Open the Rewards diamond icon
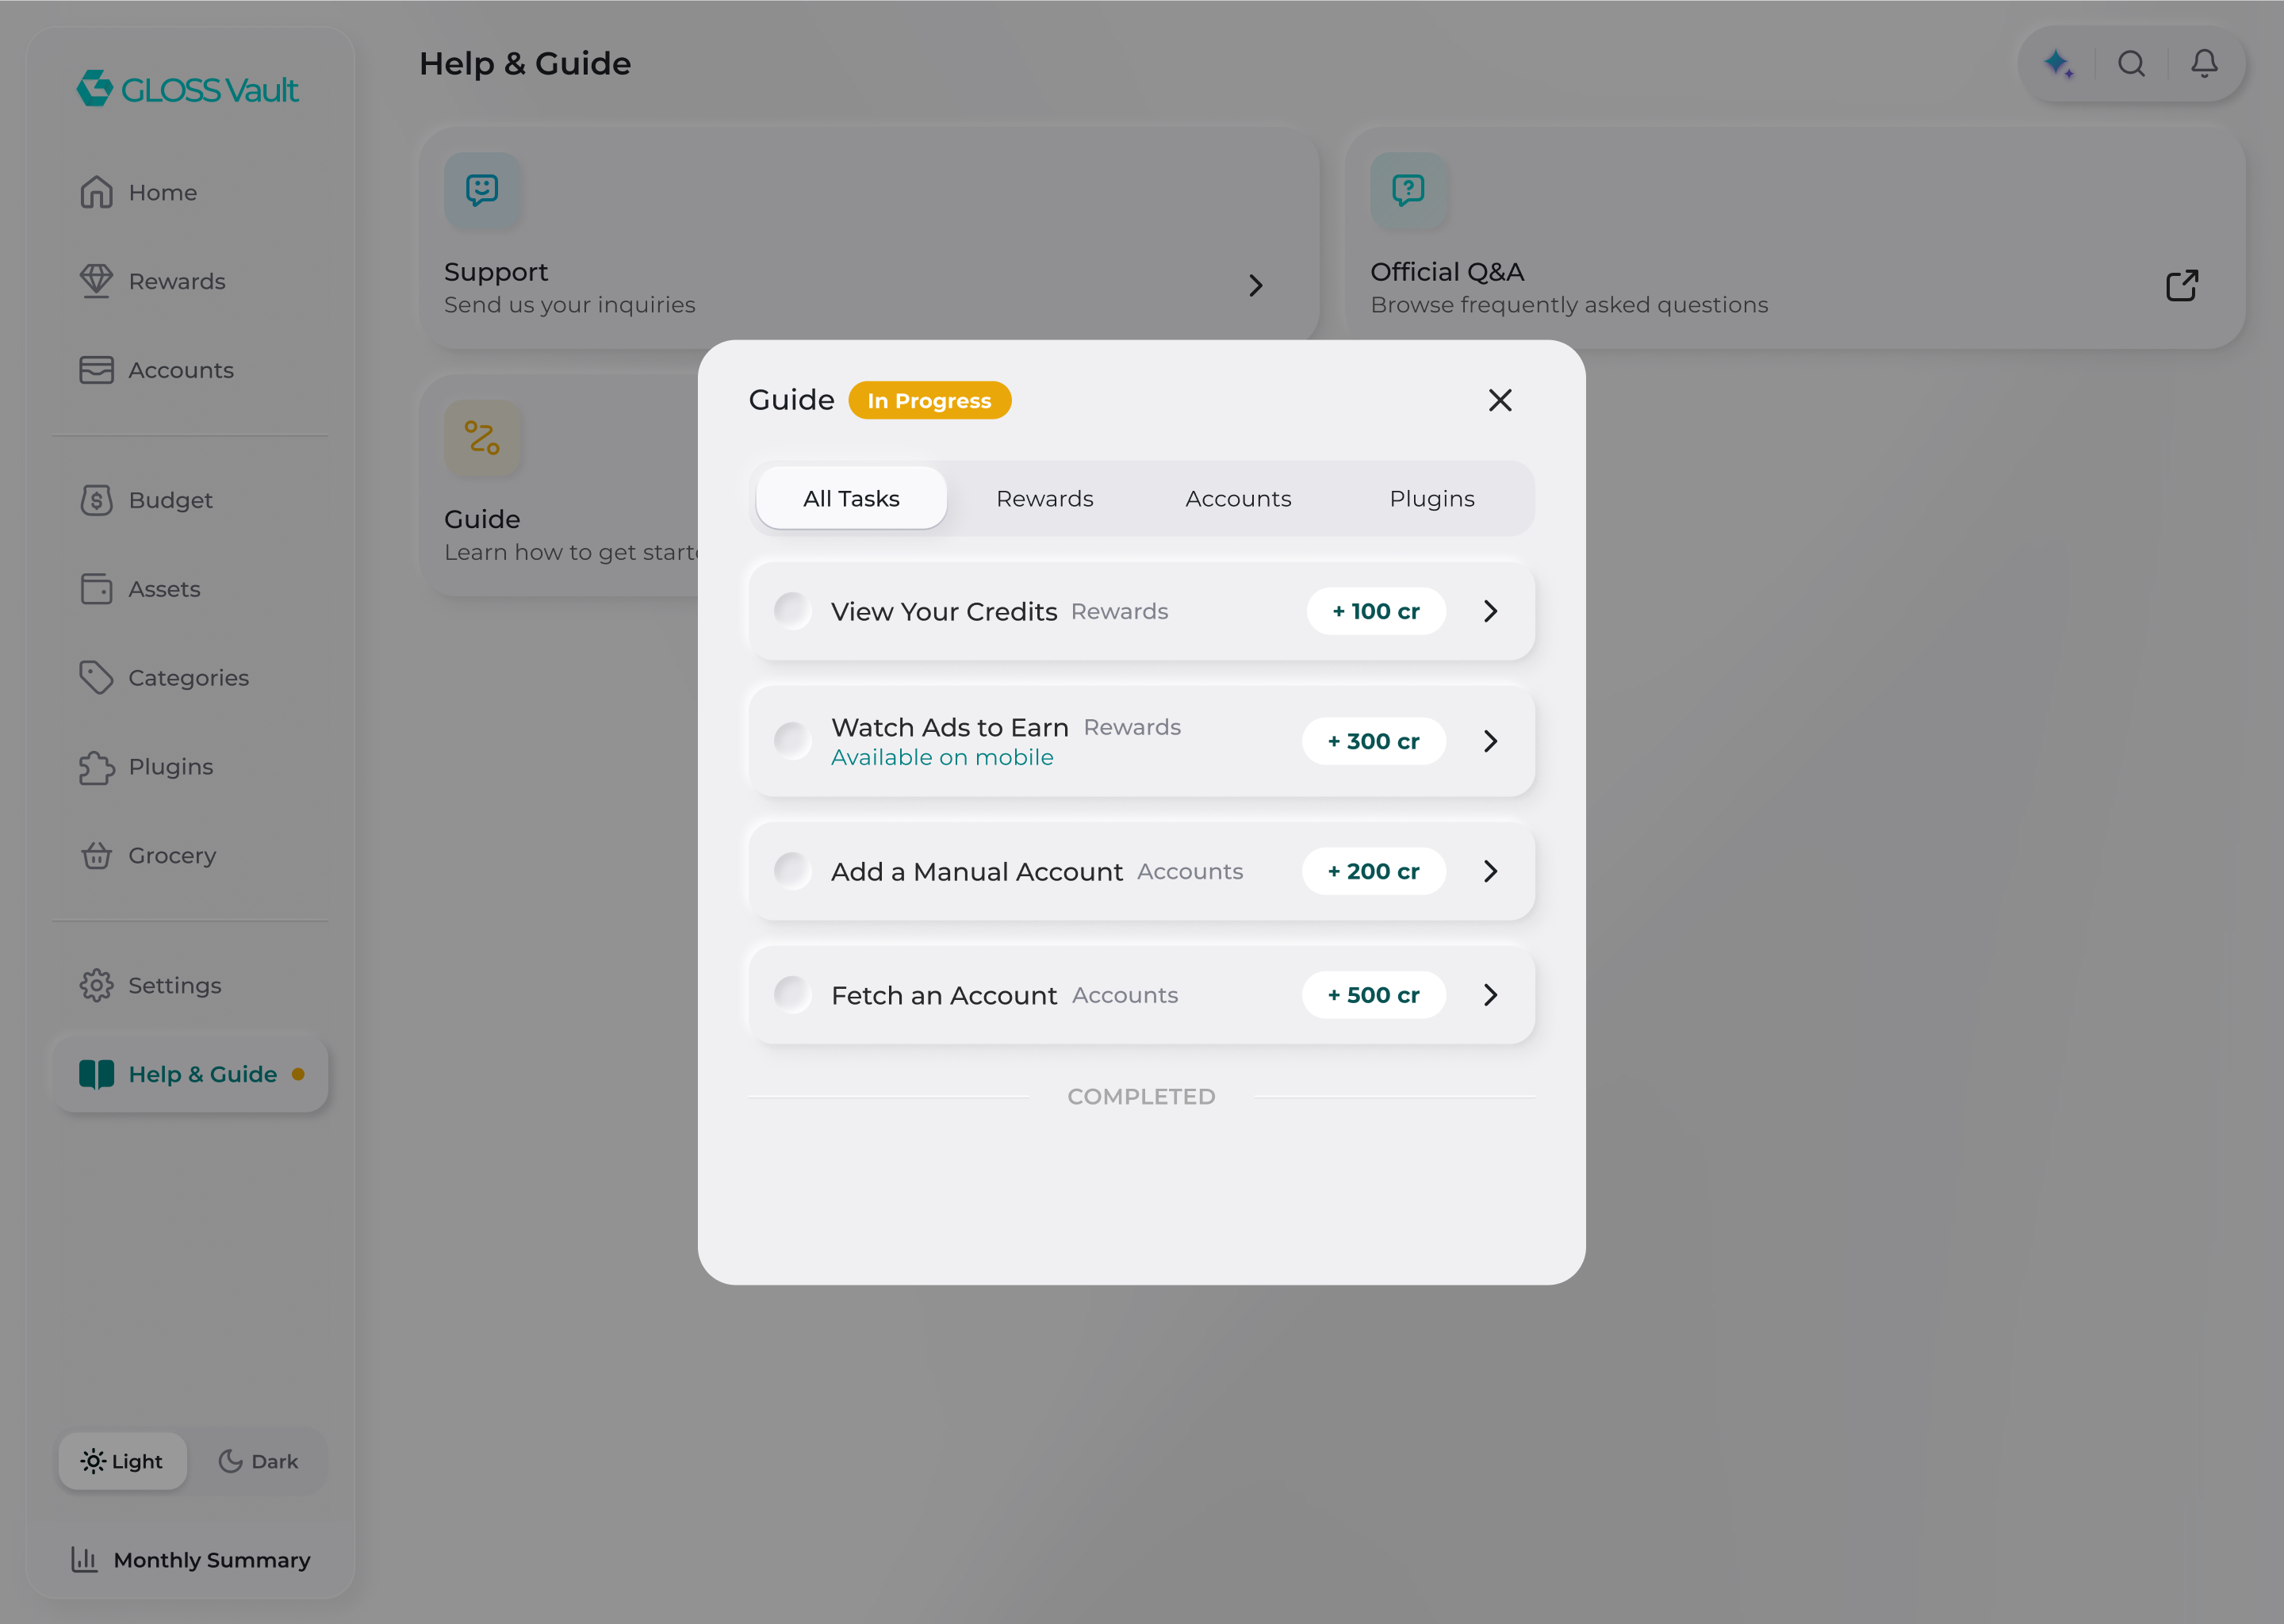The width and height of the screenshot is (2284, 1624). click(x=96, y=281)
